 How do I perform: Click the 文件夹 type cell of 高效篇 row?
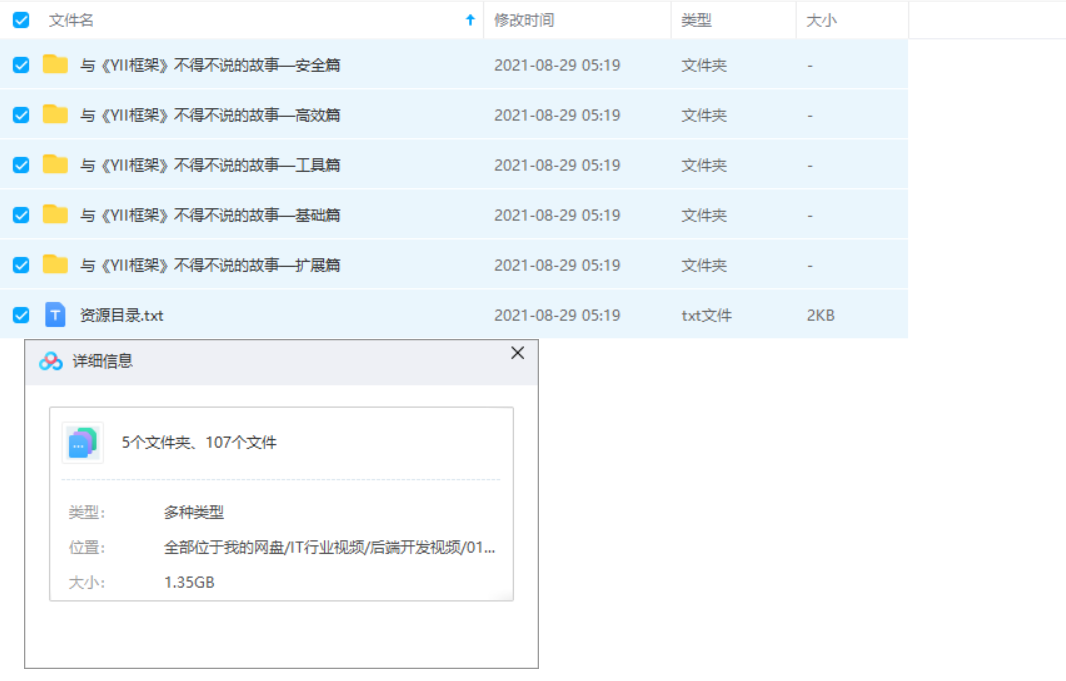[x=704, y=116]
